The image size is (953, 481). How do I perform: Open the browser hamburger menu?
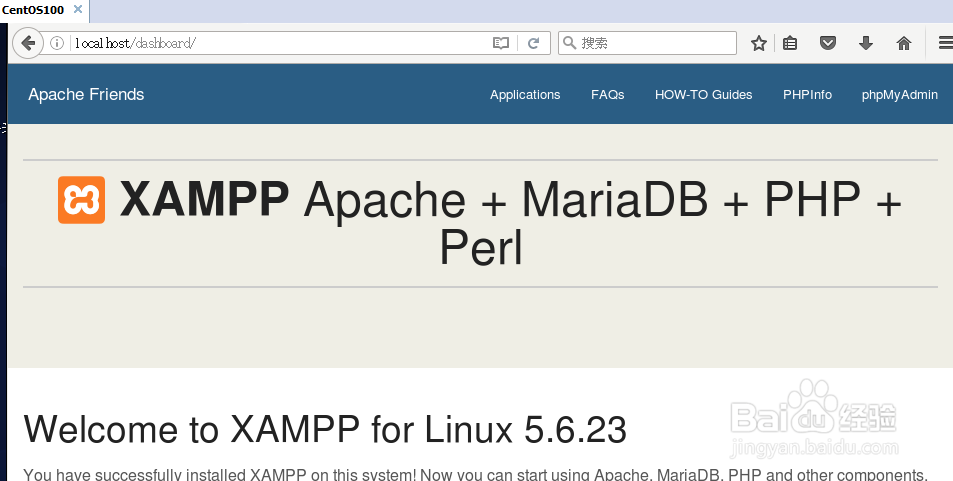tap(945, 43)
